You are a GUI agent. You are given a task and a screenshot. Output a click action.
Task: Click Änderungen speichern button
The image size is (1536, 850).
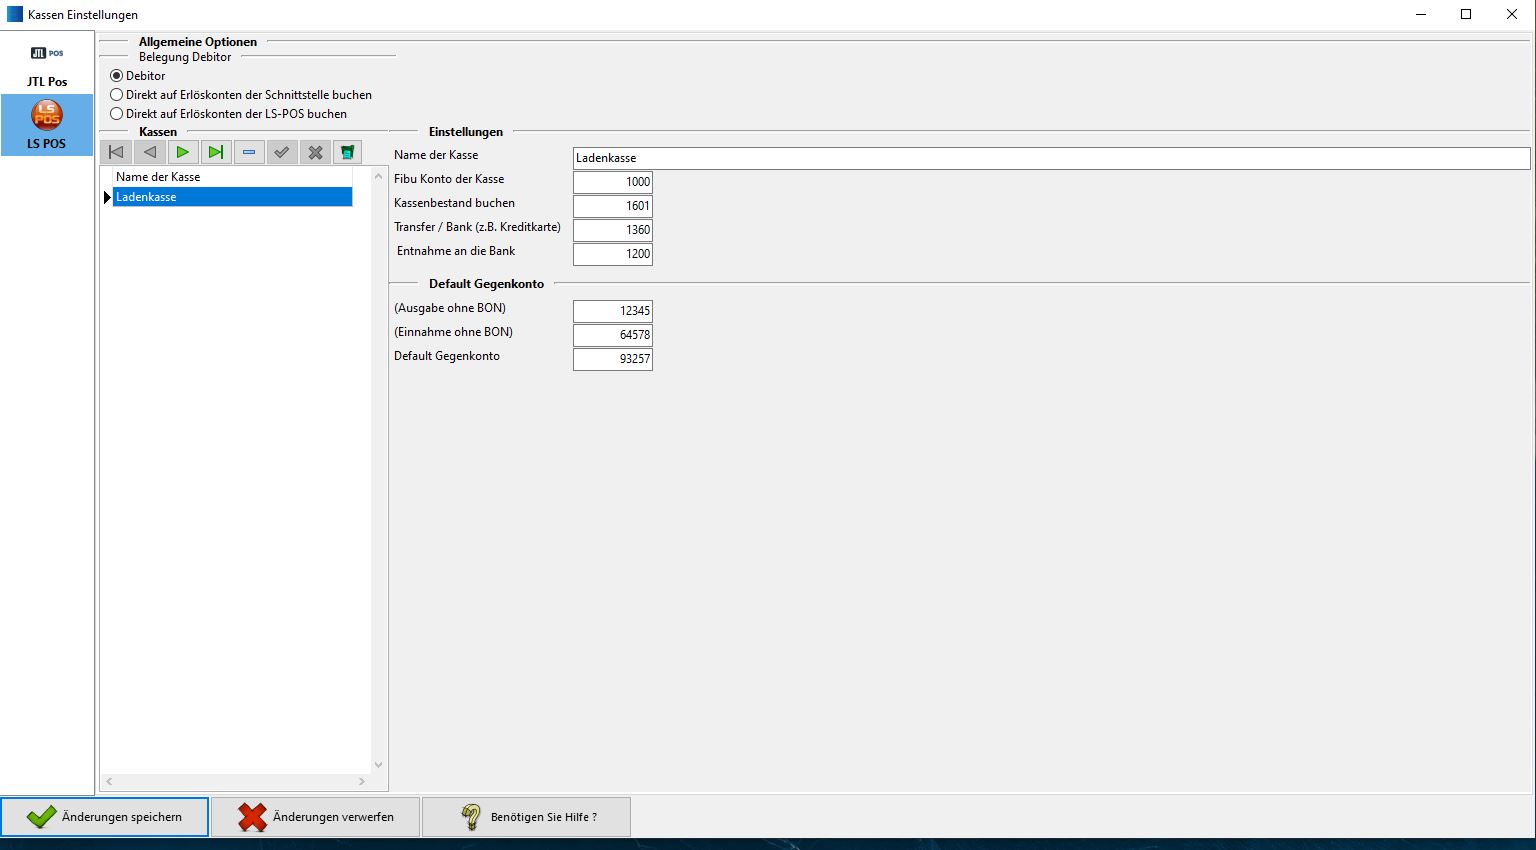pyautogui.click(x=105, y=817)
